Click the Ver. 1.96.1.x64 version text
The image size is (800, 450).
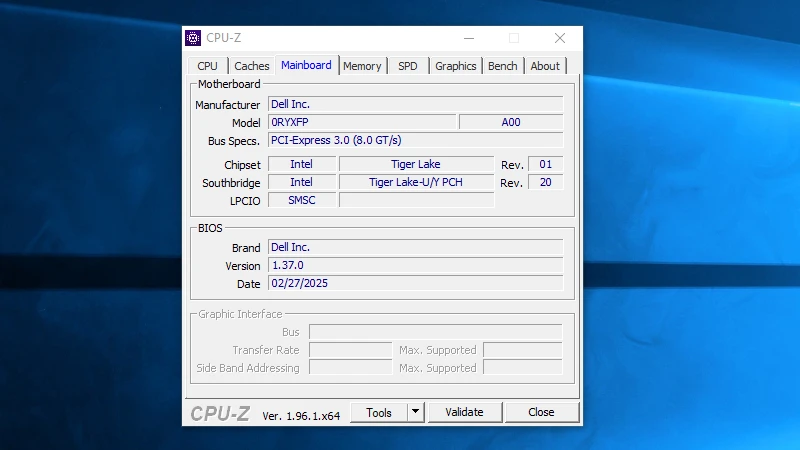301,416
